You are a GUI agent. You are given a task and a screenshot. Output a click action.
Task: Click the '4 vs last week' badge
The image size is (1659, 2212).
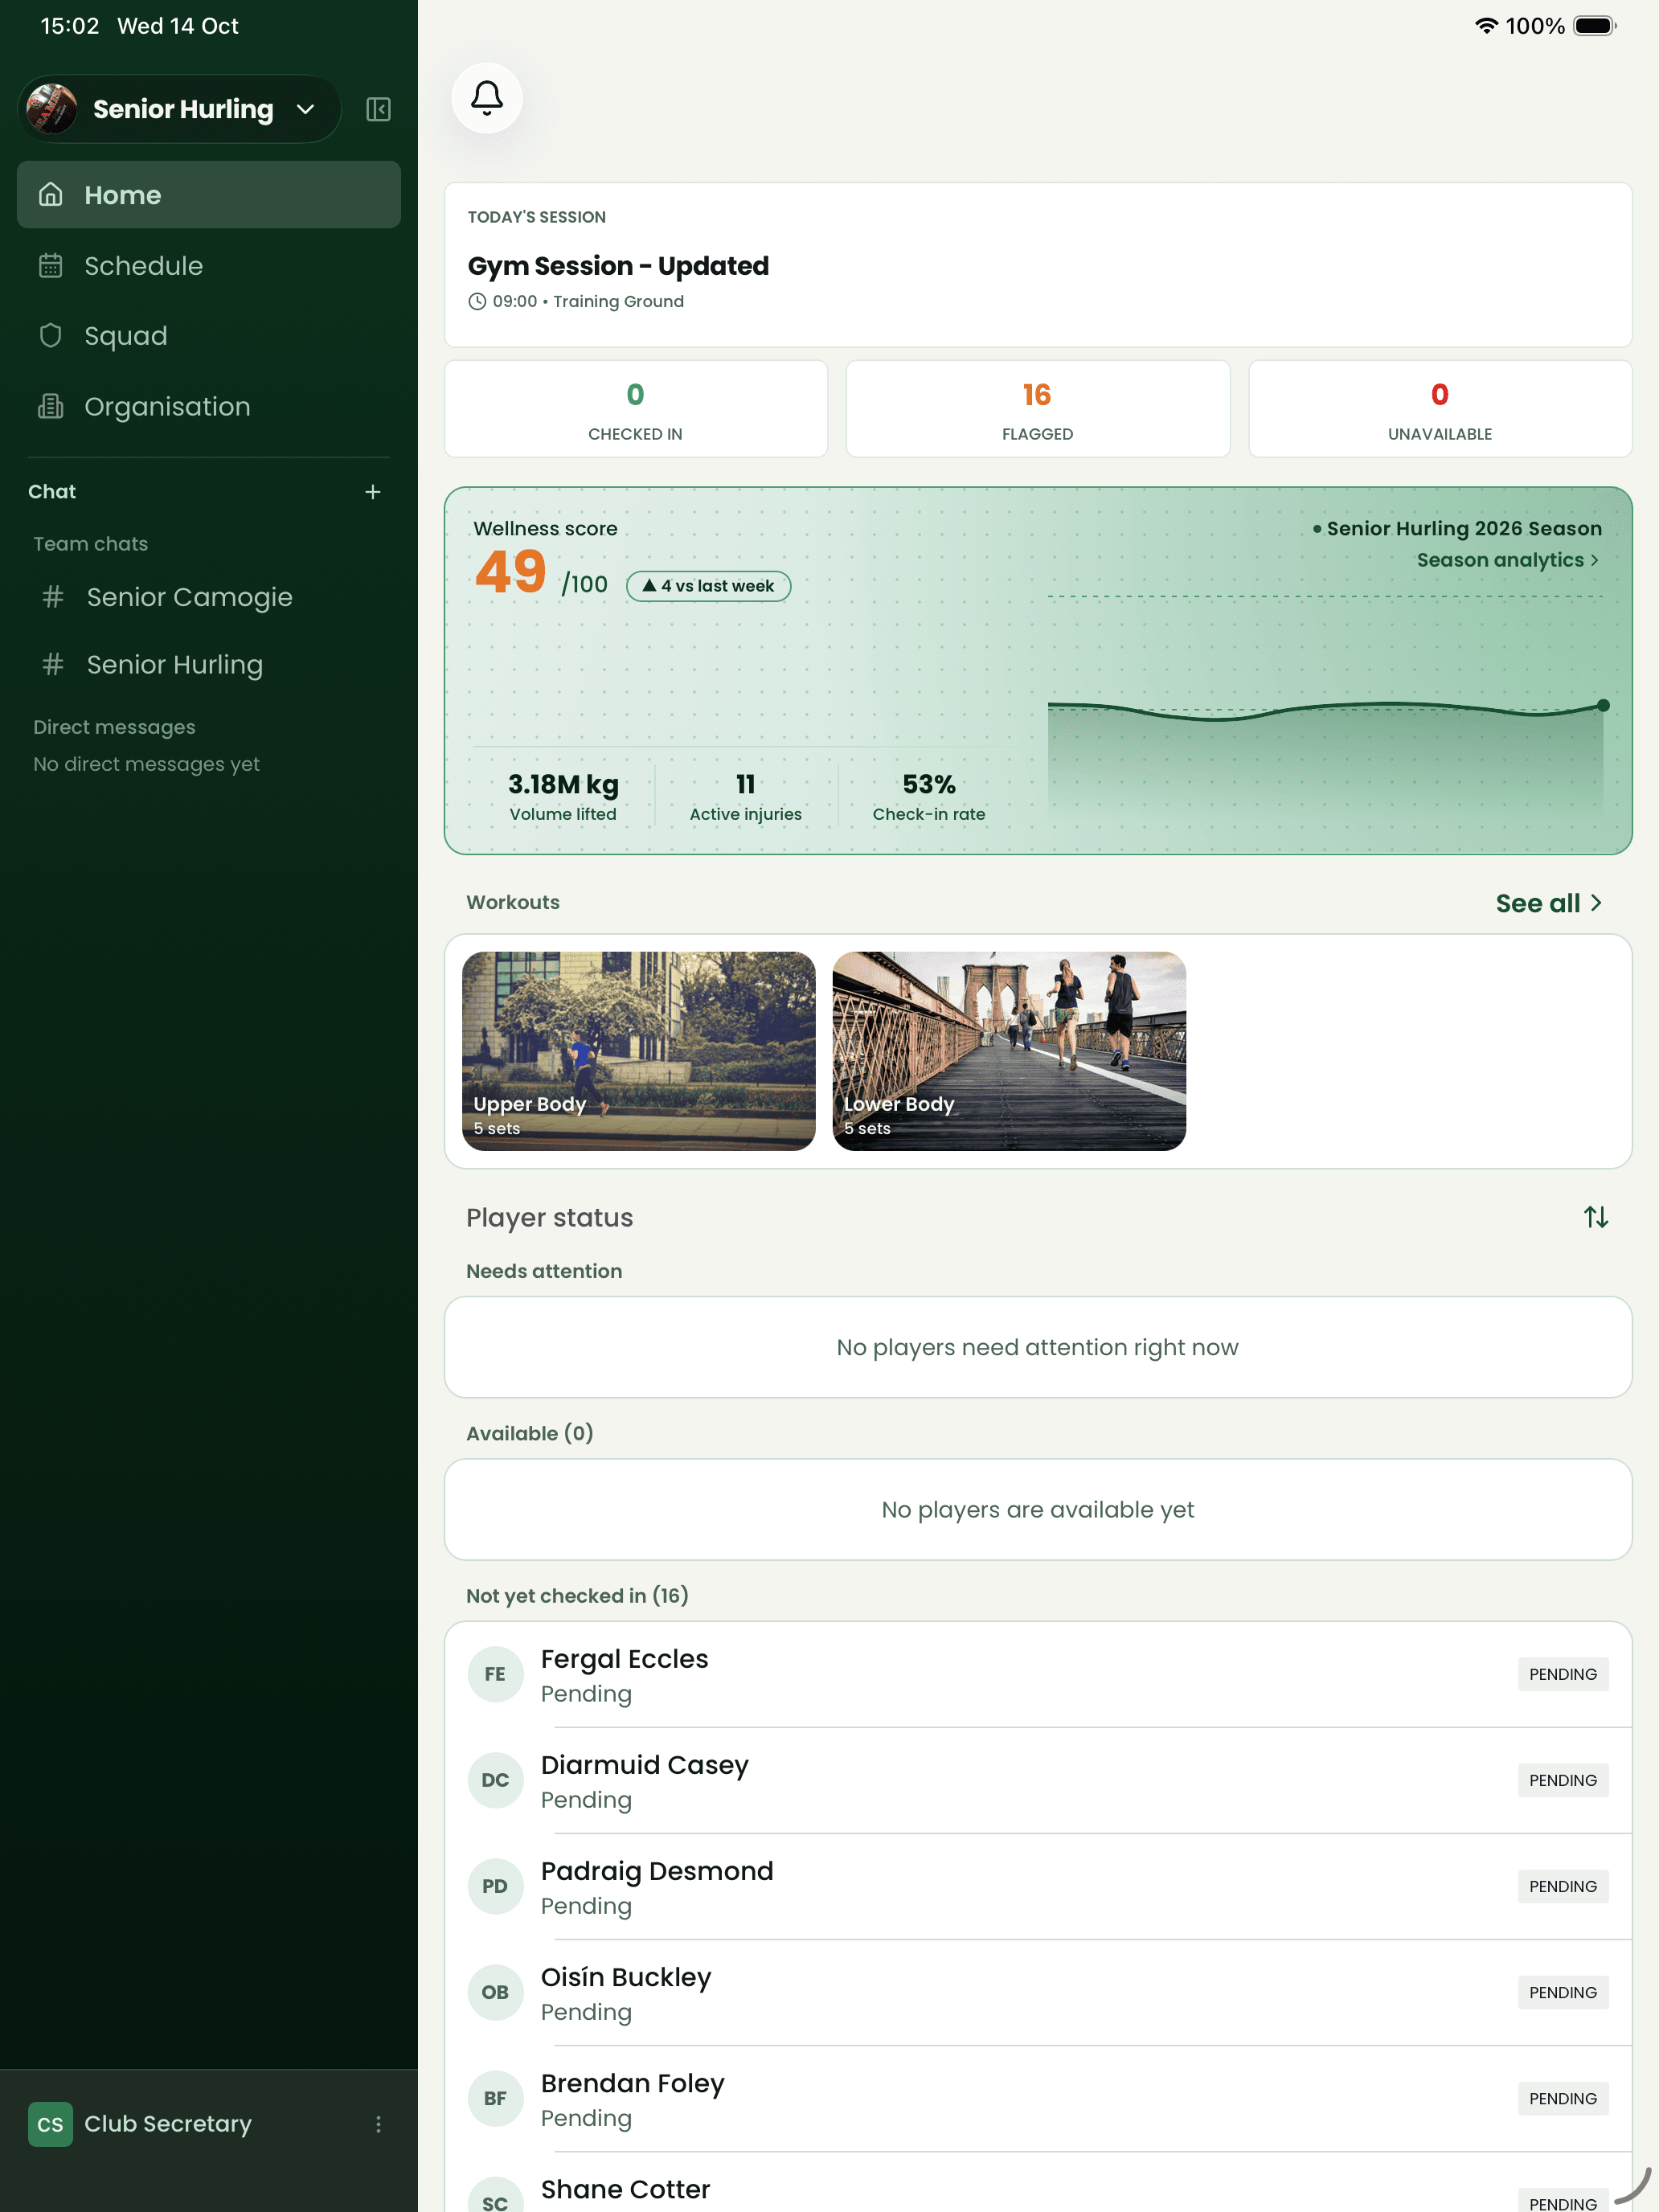pos(708,586)
